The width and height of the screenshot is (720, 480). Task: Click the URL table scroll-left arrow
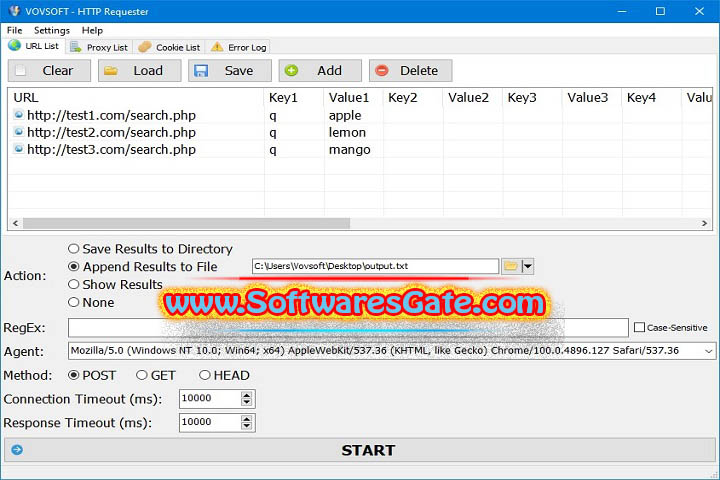coord(15,223)
